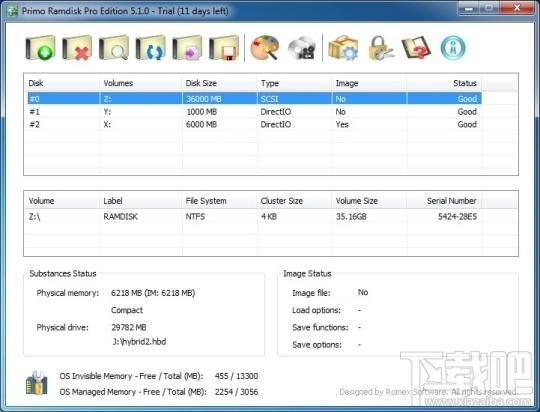
Task: Click the reload disk icon with blue arrows
Action: point(150,48)
